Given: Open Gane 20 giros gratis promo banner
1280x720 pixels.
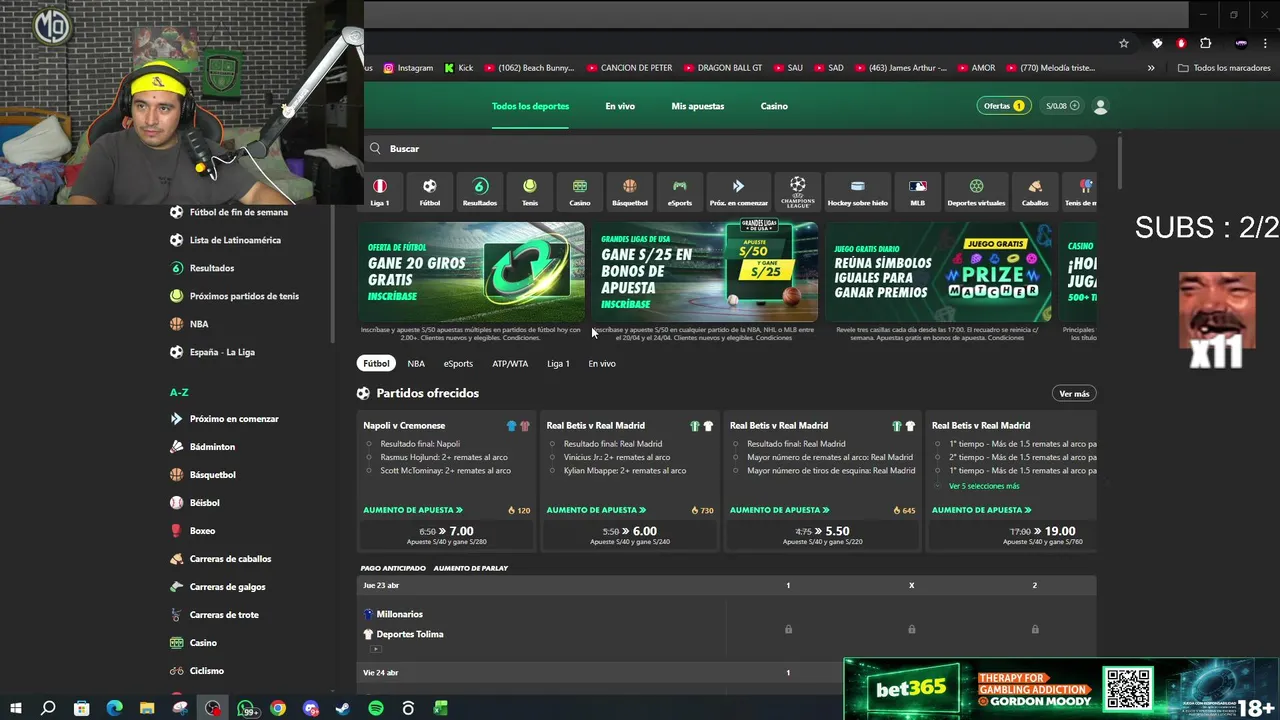Looking at the screenshot, I should click(471, 271).
